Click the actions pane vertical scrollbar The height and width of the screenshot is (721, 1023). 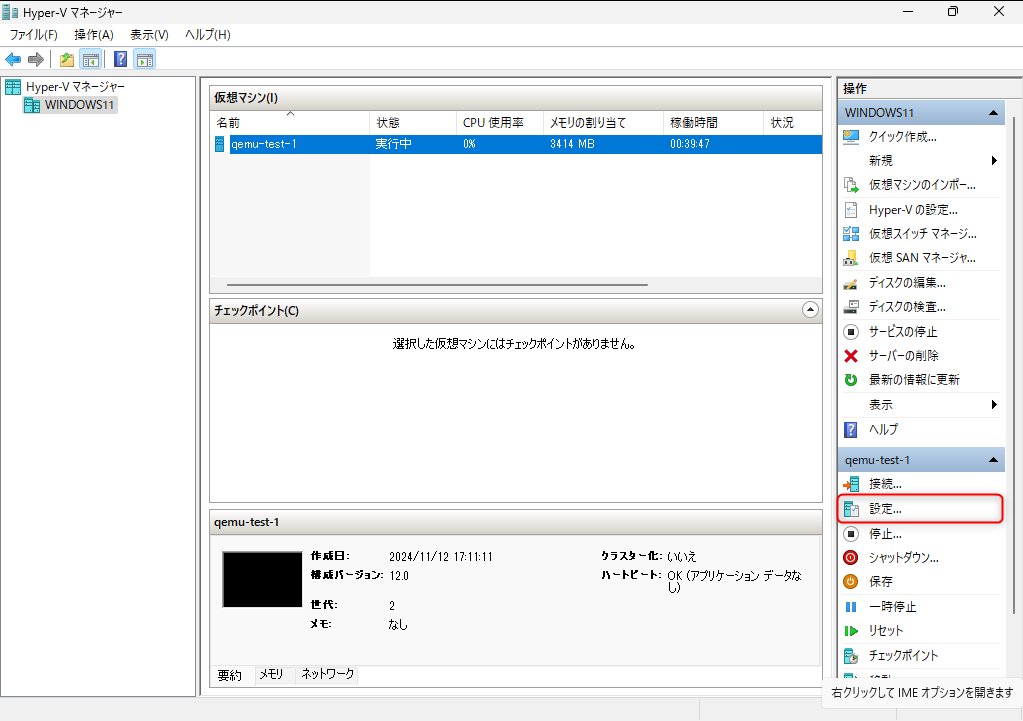(x=1013, y=365)
